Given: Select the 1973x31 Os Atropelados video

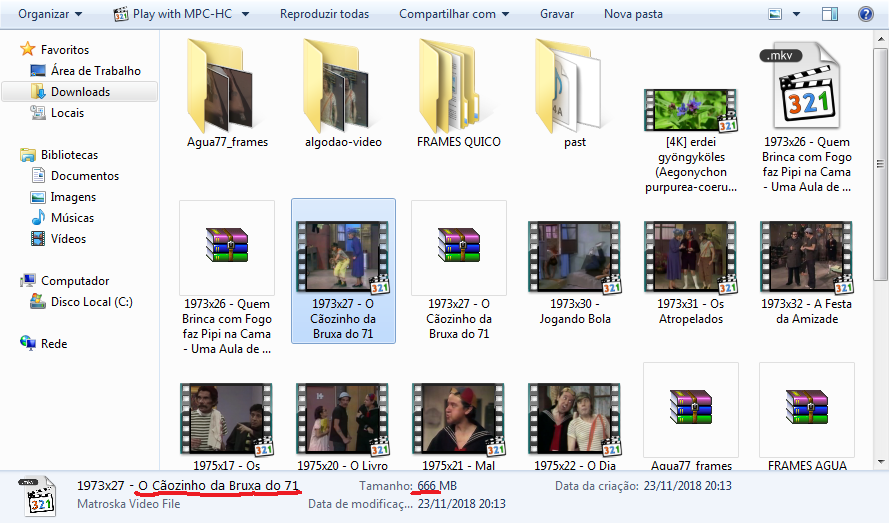Looking at the screenshot, I should coord(691,256).
